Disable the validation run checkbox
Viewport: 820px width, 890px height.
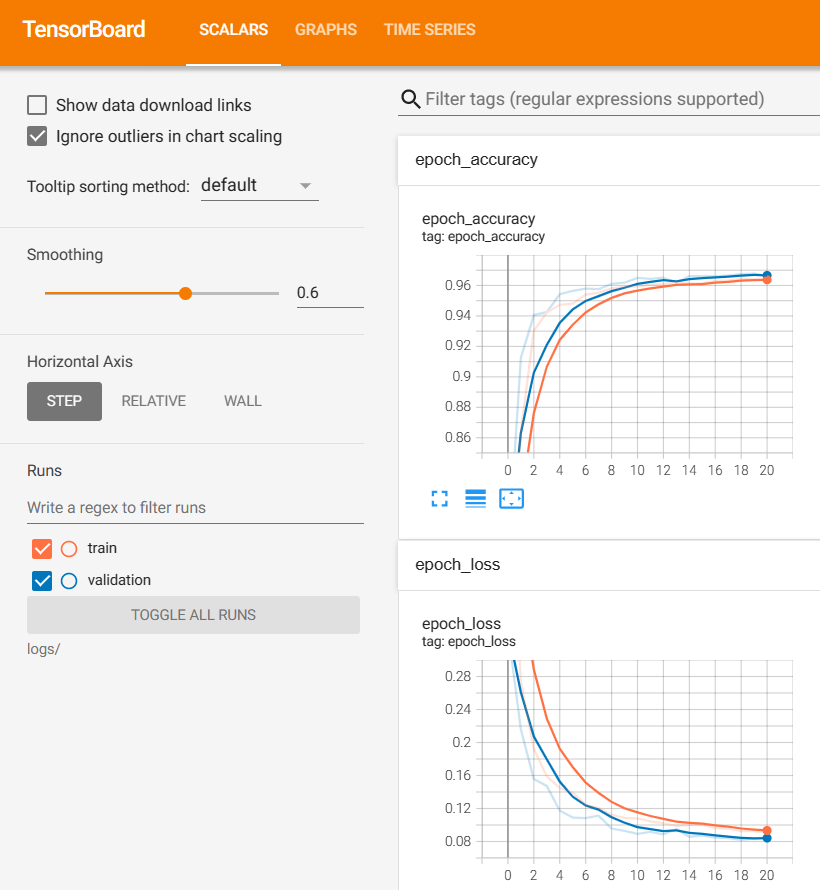[x=42, y=580]
